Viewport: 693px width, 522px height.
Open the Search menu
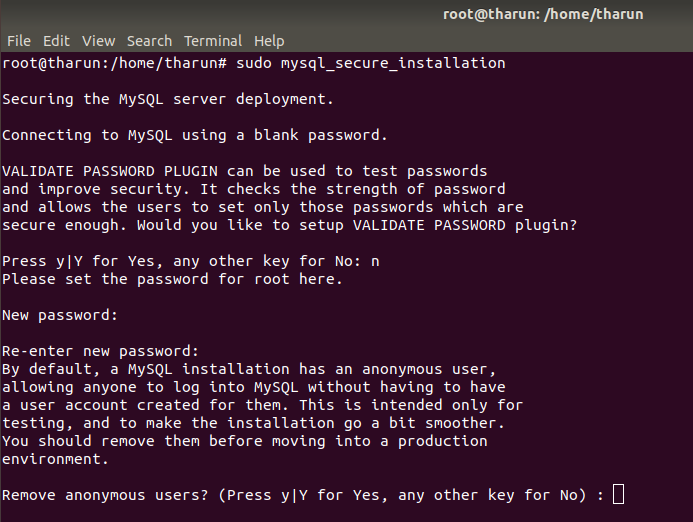(x=149, y=41)
